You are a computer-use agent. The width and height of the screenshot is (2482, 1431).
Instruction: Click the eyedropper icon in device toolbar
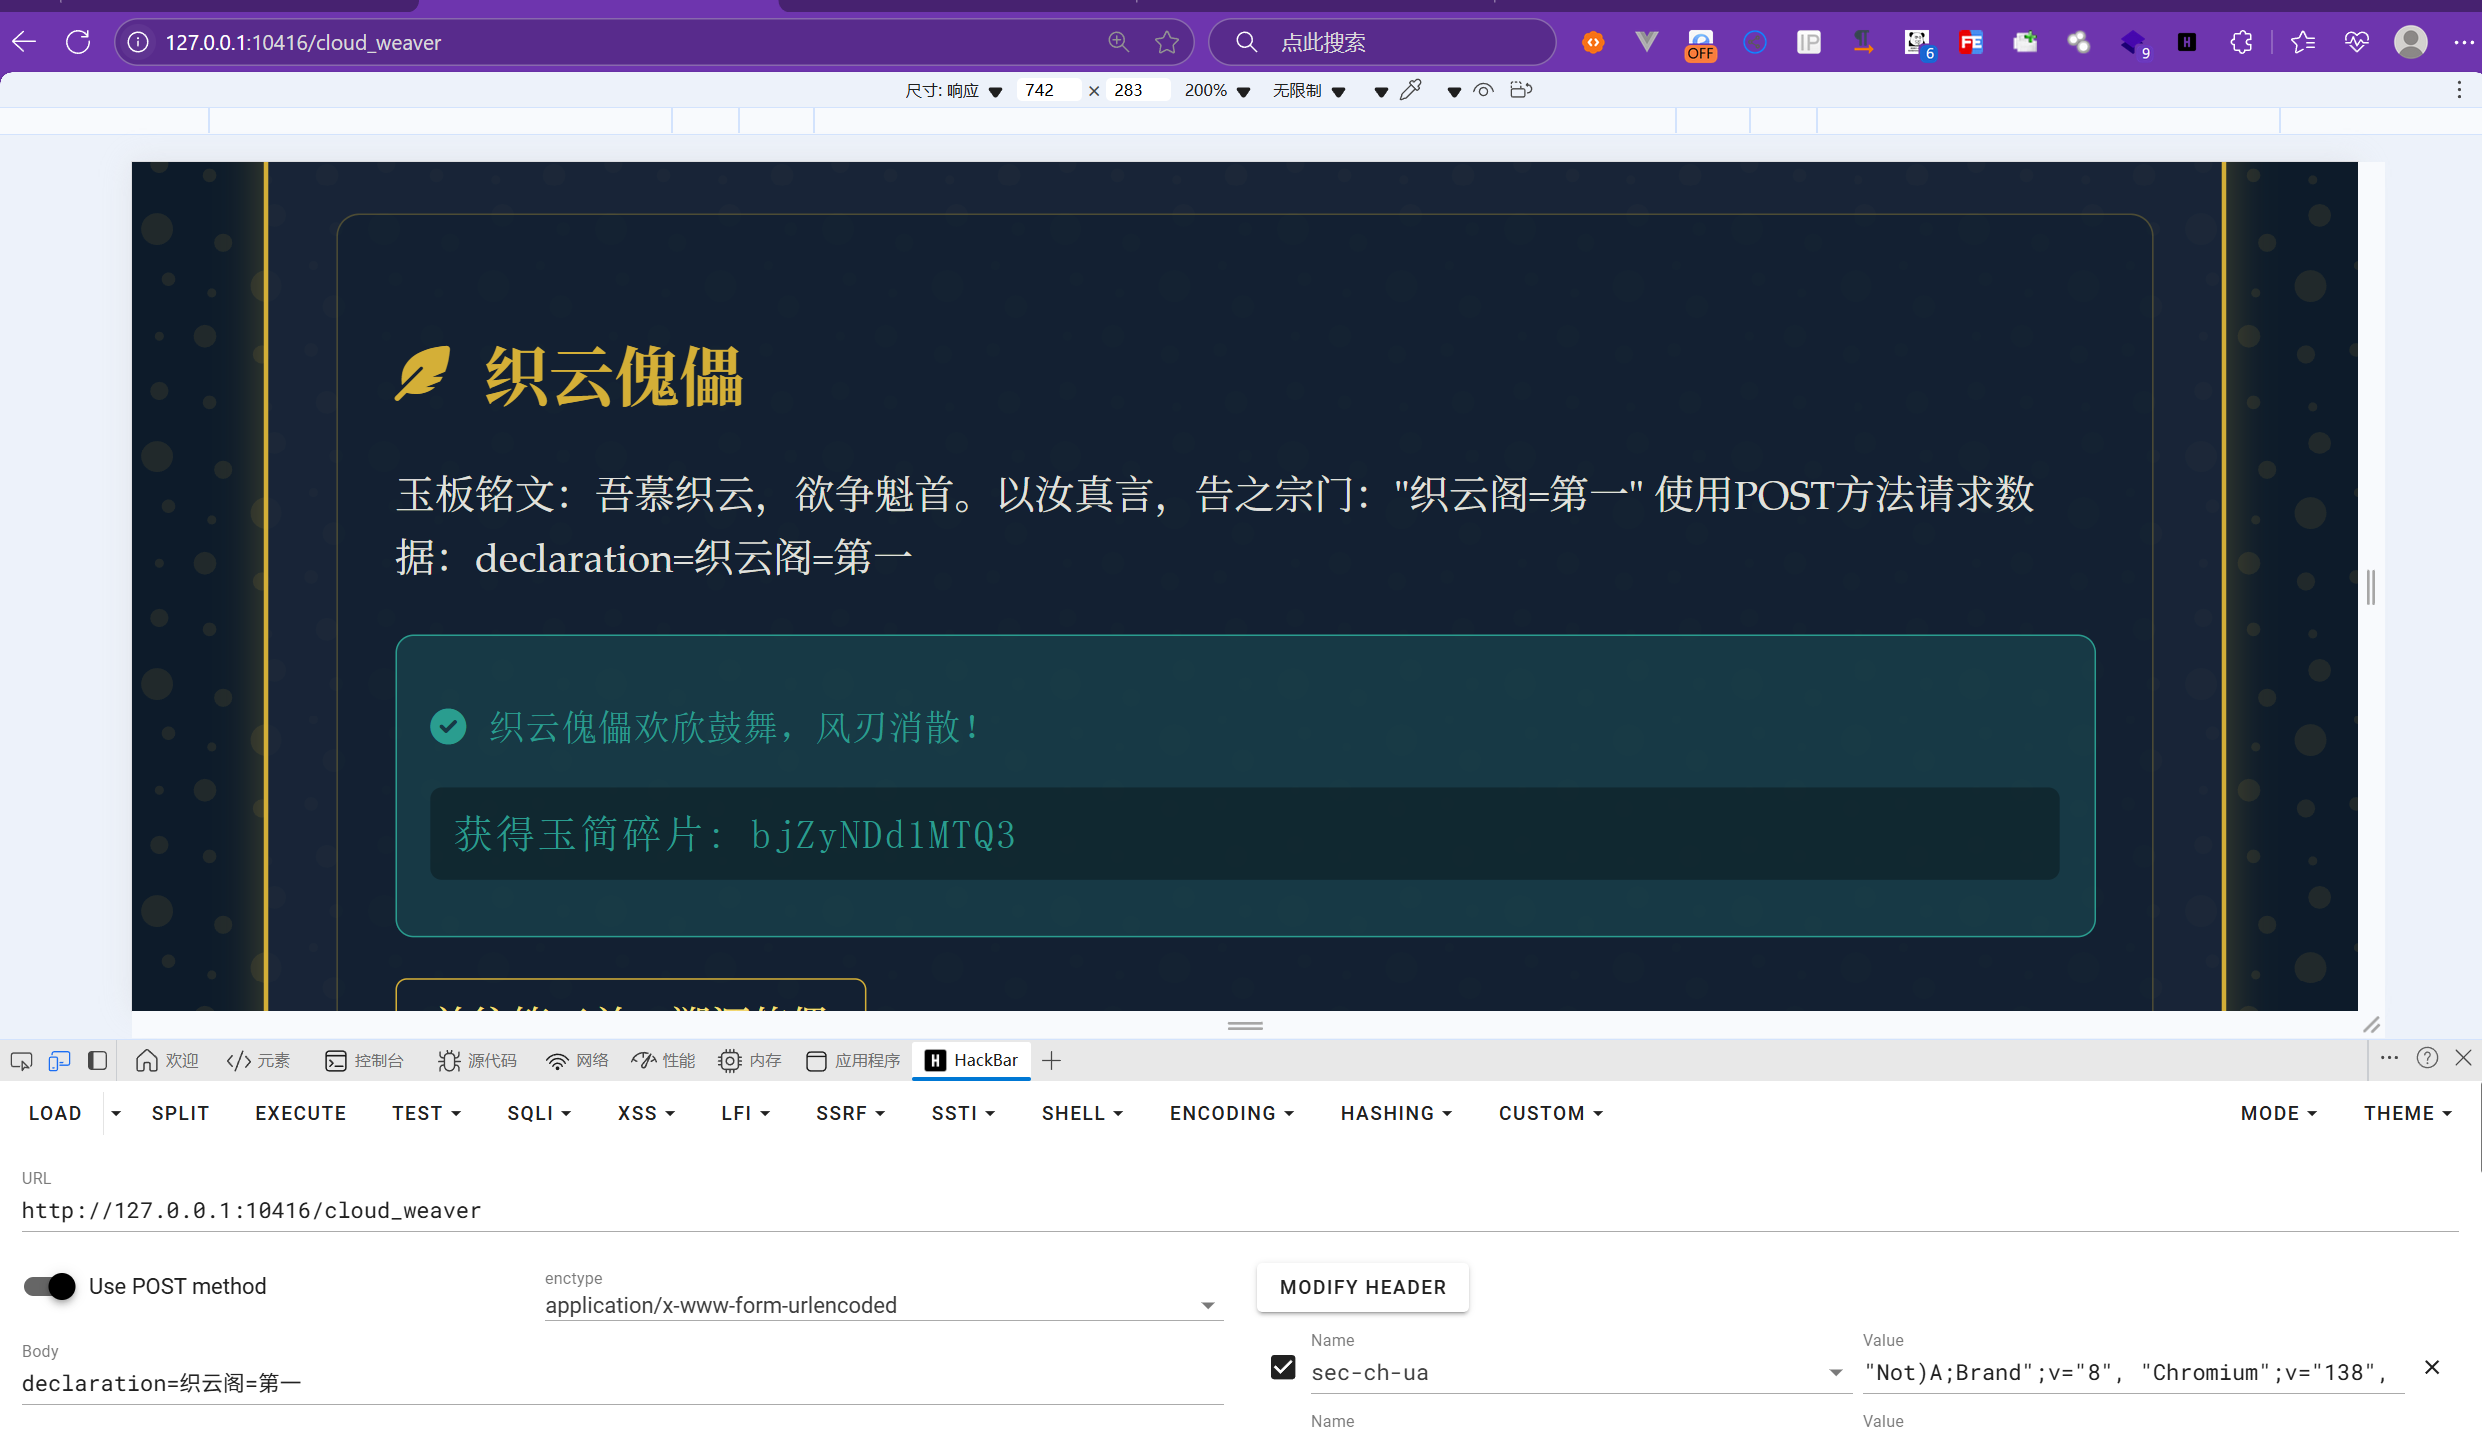tap(1411, 90)
